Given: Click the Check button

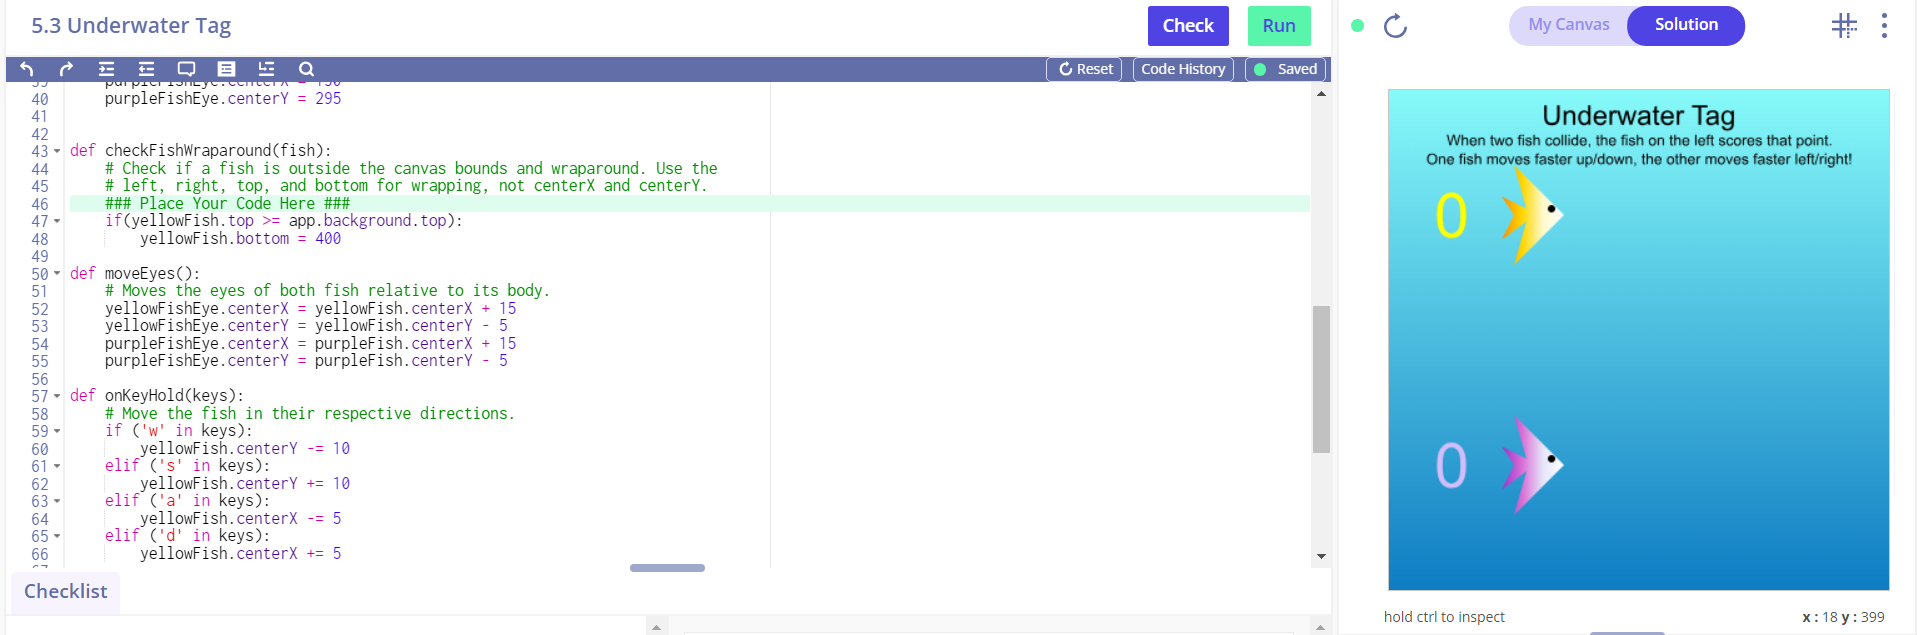Looking at the screenshot, I should point(1188,26).
